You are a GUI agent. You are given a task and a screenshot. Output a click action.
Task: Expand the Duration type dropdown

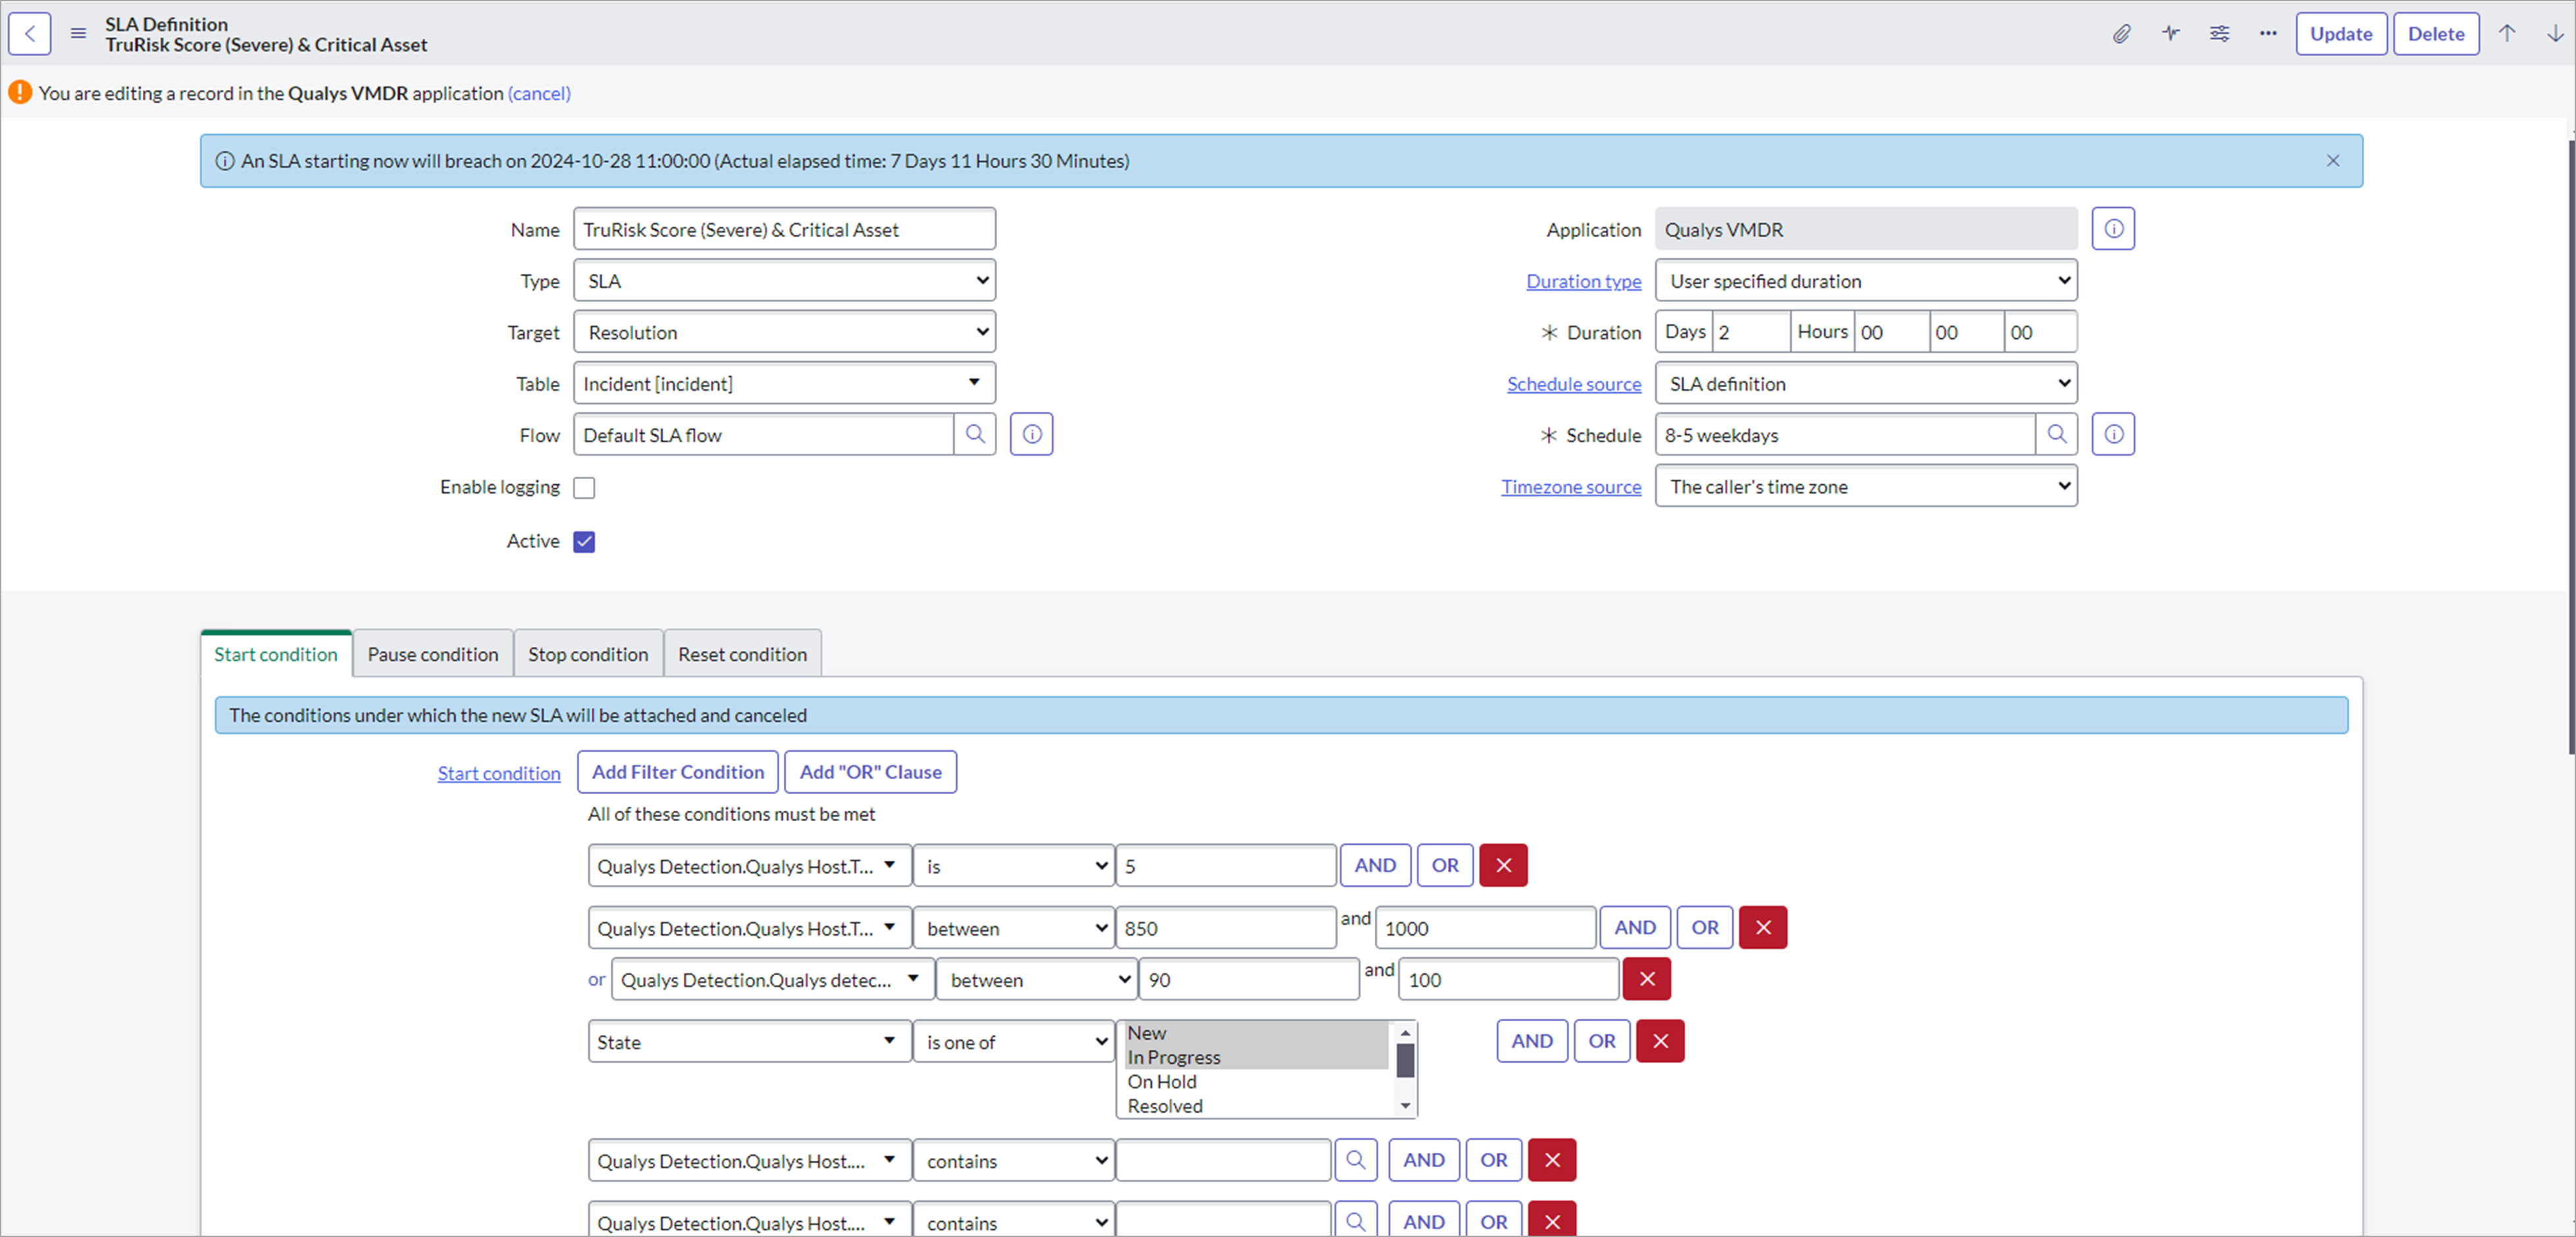coord(1866,281)
